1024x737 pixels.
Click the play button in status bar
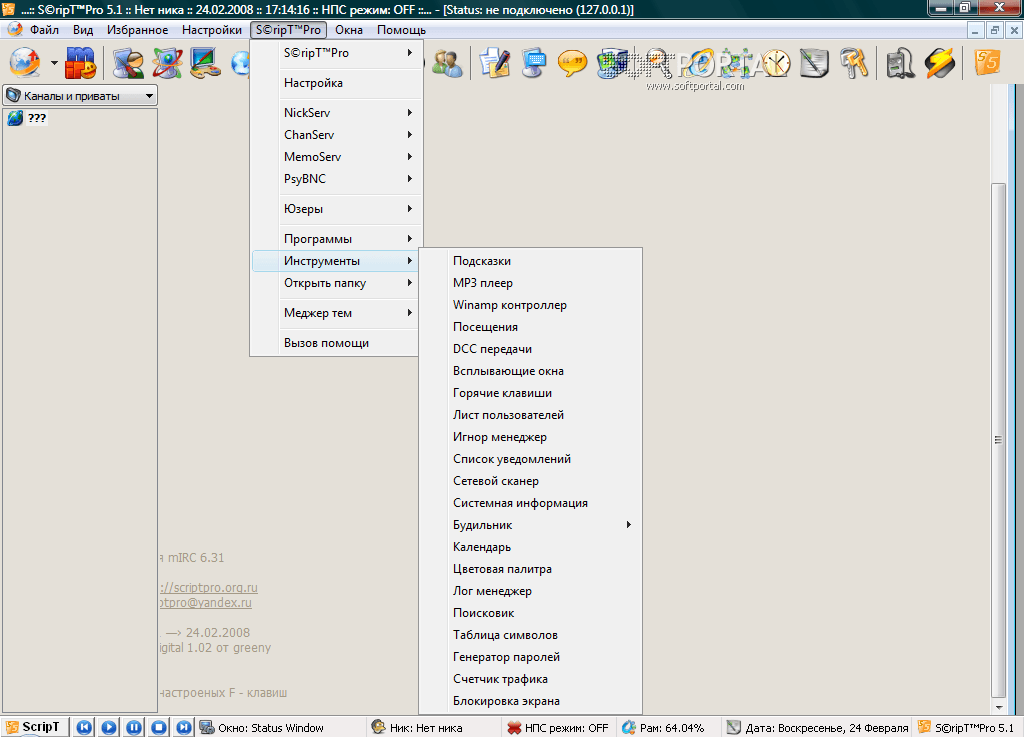tap(109, 727)
